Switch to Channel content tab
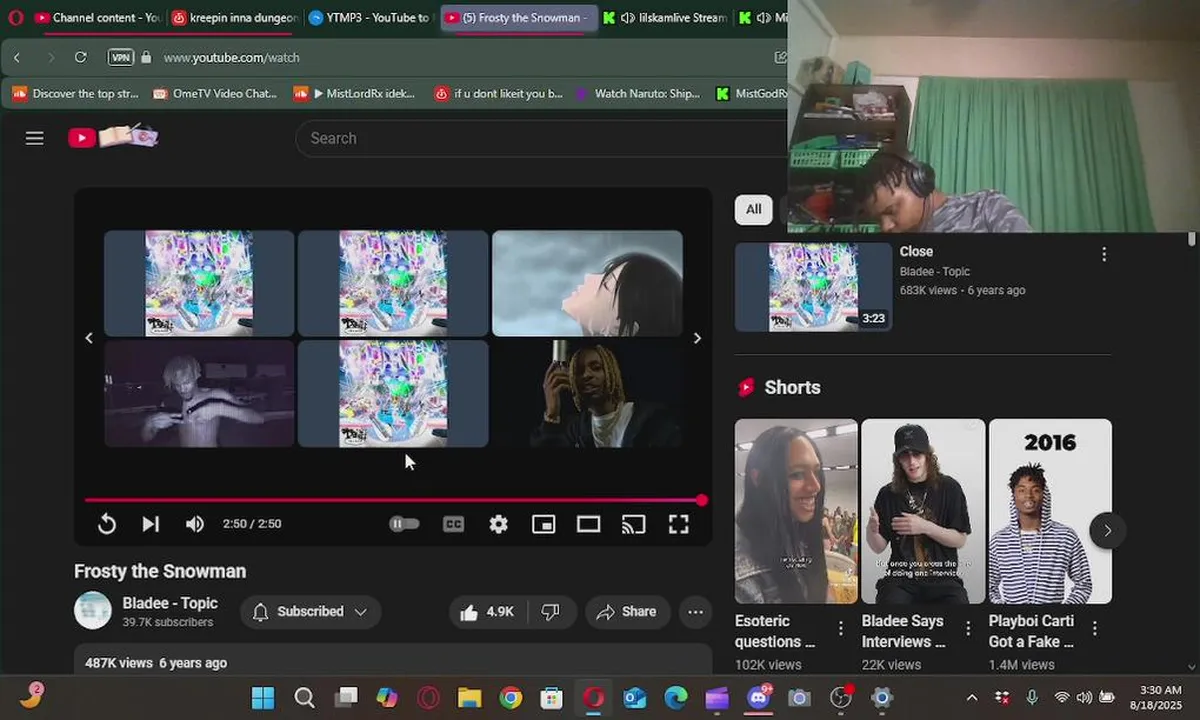 coord(97,18)
